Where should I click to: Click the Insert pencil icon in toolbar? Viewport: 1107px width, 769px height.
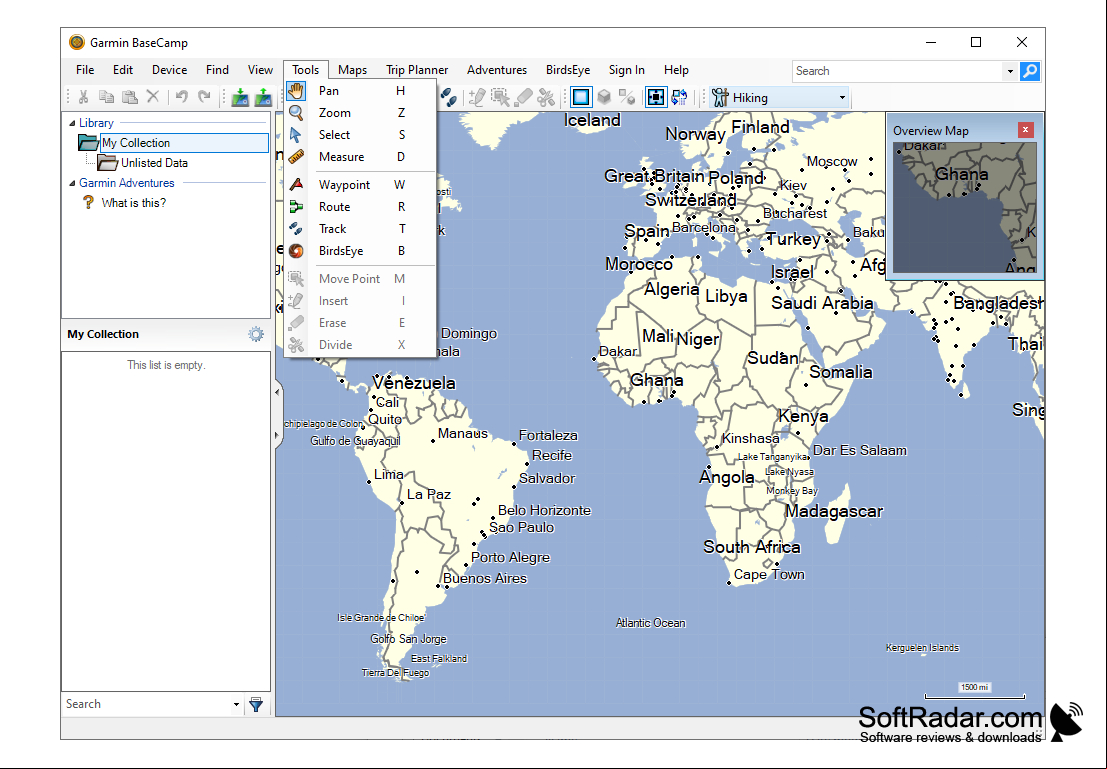point(477,97)
